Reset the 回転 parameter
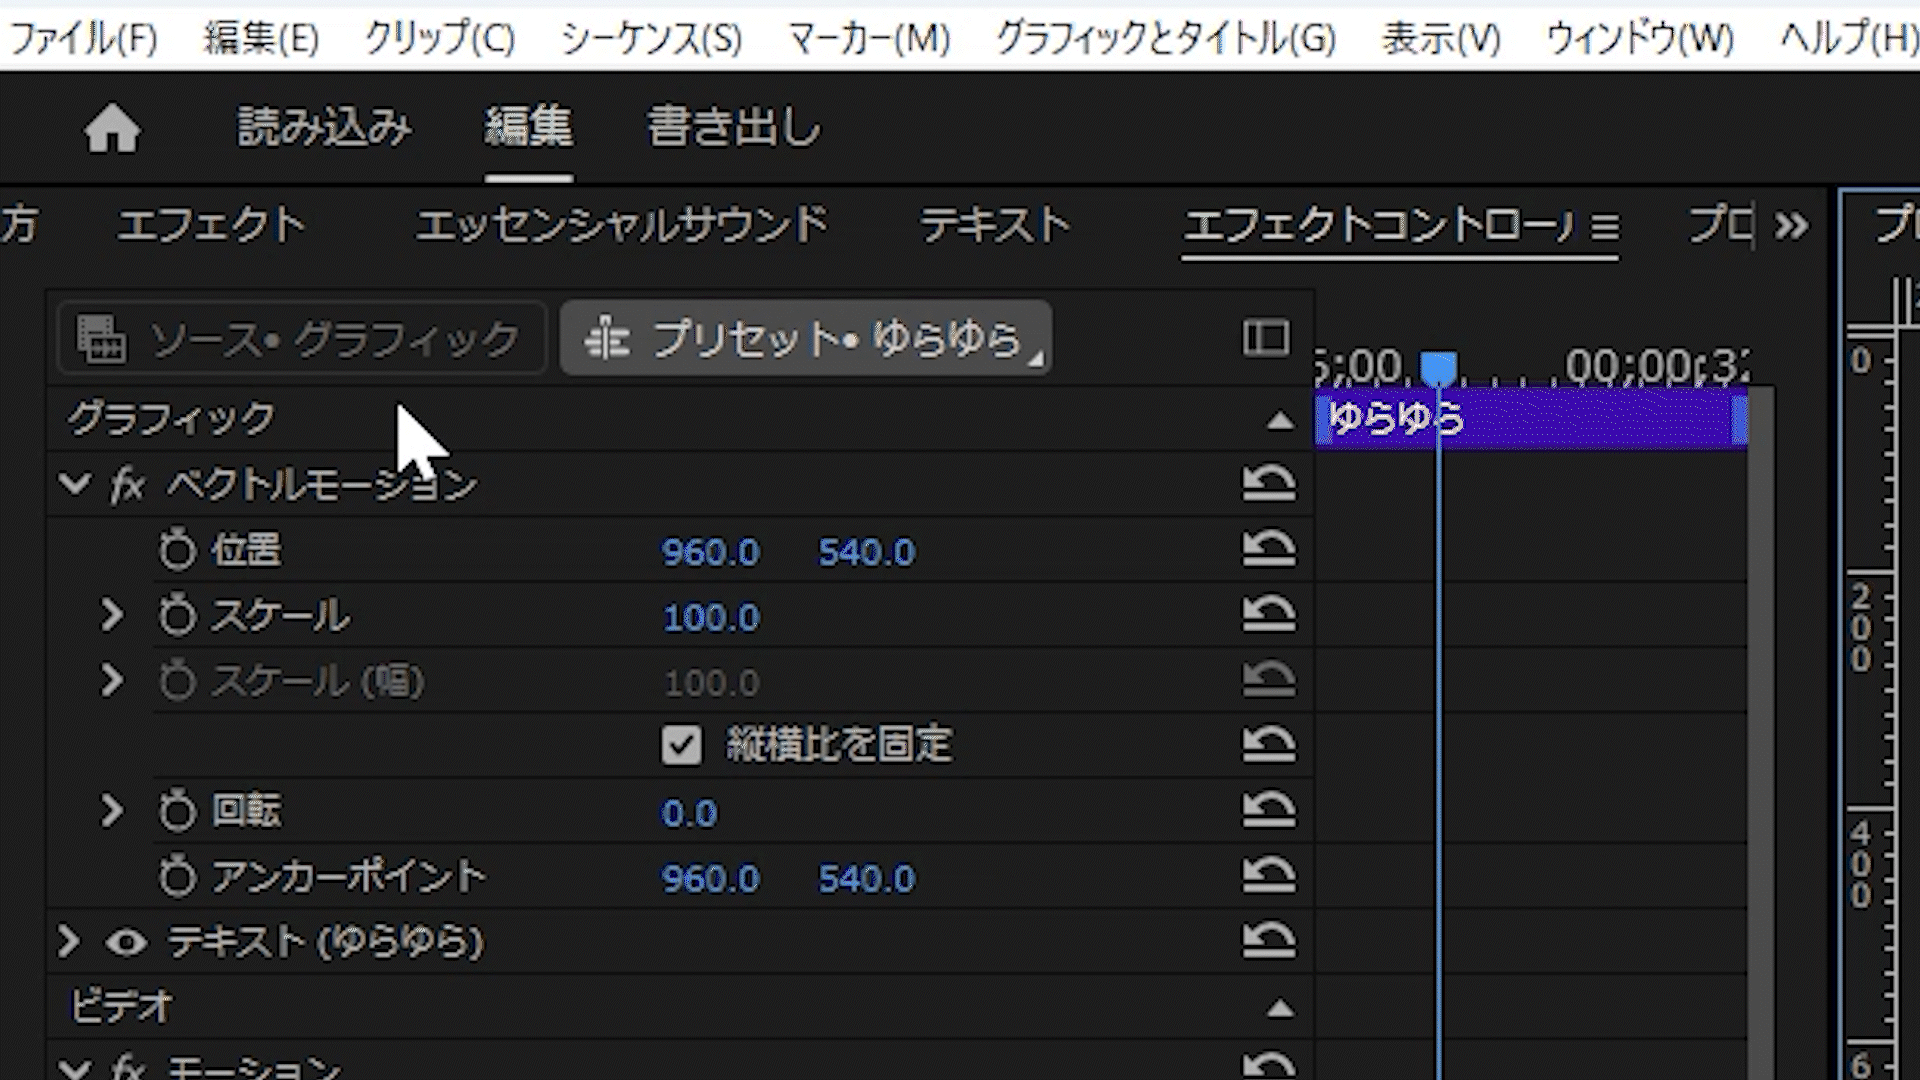This screenshot has width=1920, height=1080. [x=1269, y=810]
